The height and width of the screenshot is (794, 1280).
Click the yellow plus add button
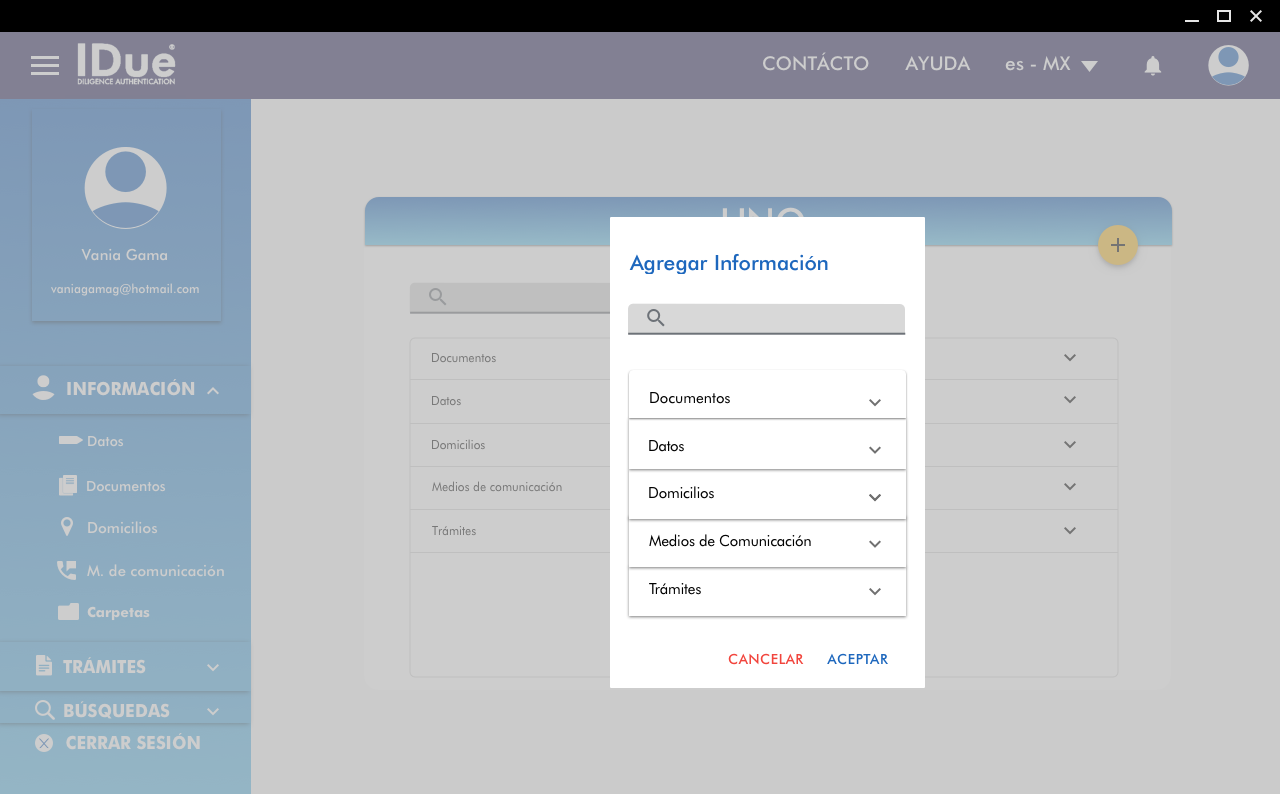(x=1118, y=245)
